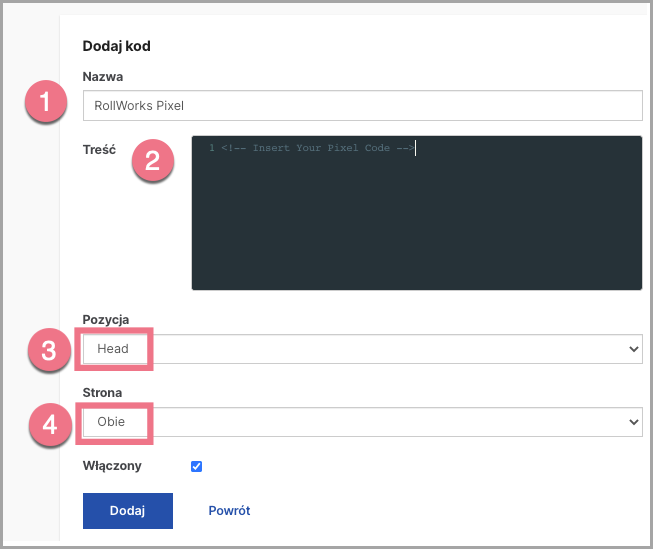The width and height of the screenshot is (653, 549).
Task: Click the Treść label
Action: point(99,150)
